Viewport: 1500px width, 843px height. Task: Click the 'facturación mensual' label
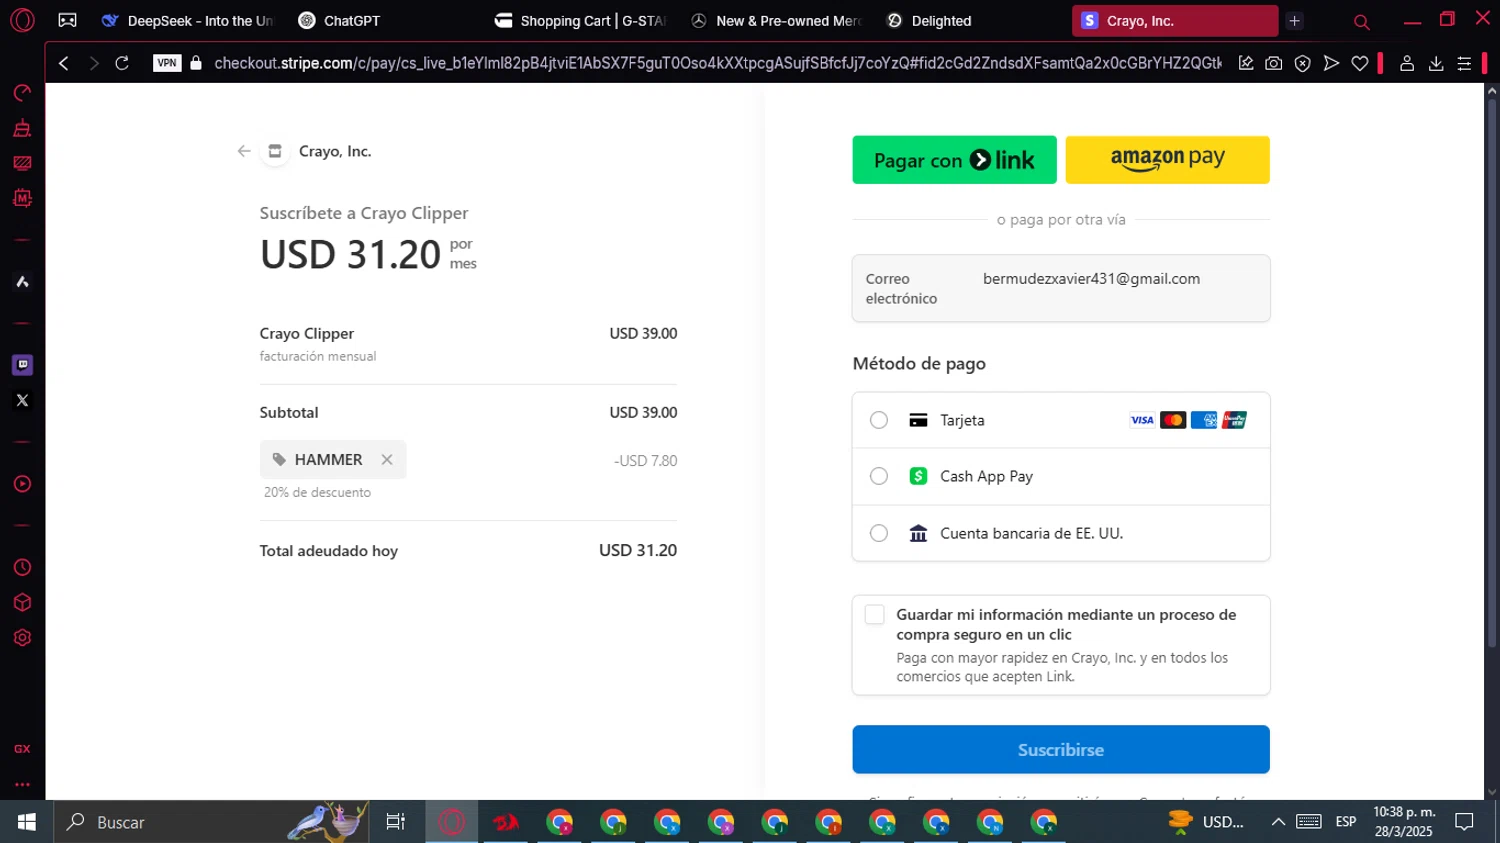318,356
